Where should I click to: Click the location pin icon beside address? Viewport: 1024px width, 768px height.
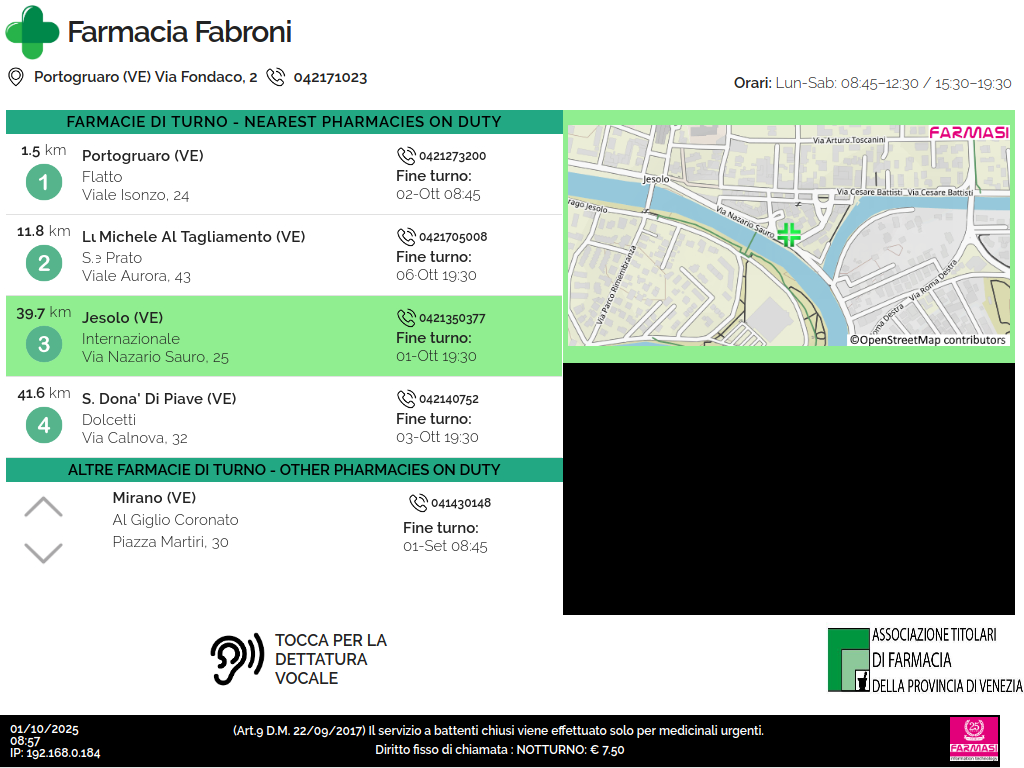(x=16, y=77)
